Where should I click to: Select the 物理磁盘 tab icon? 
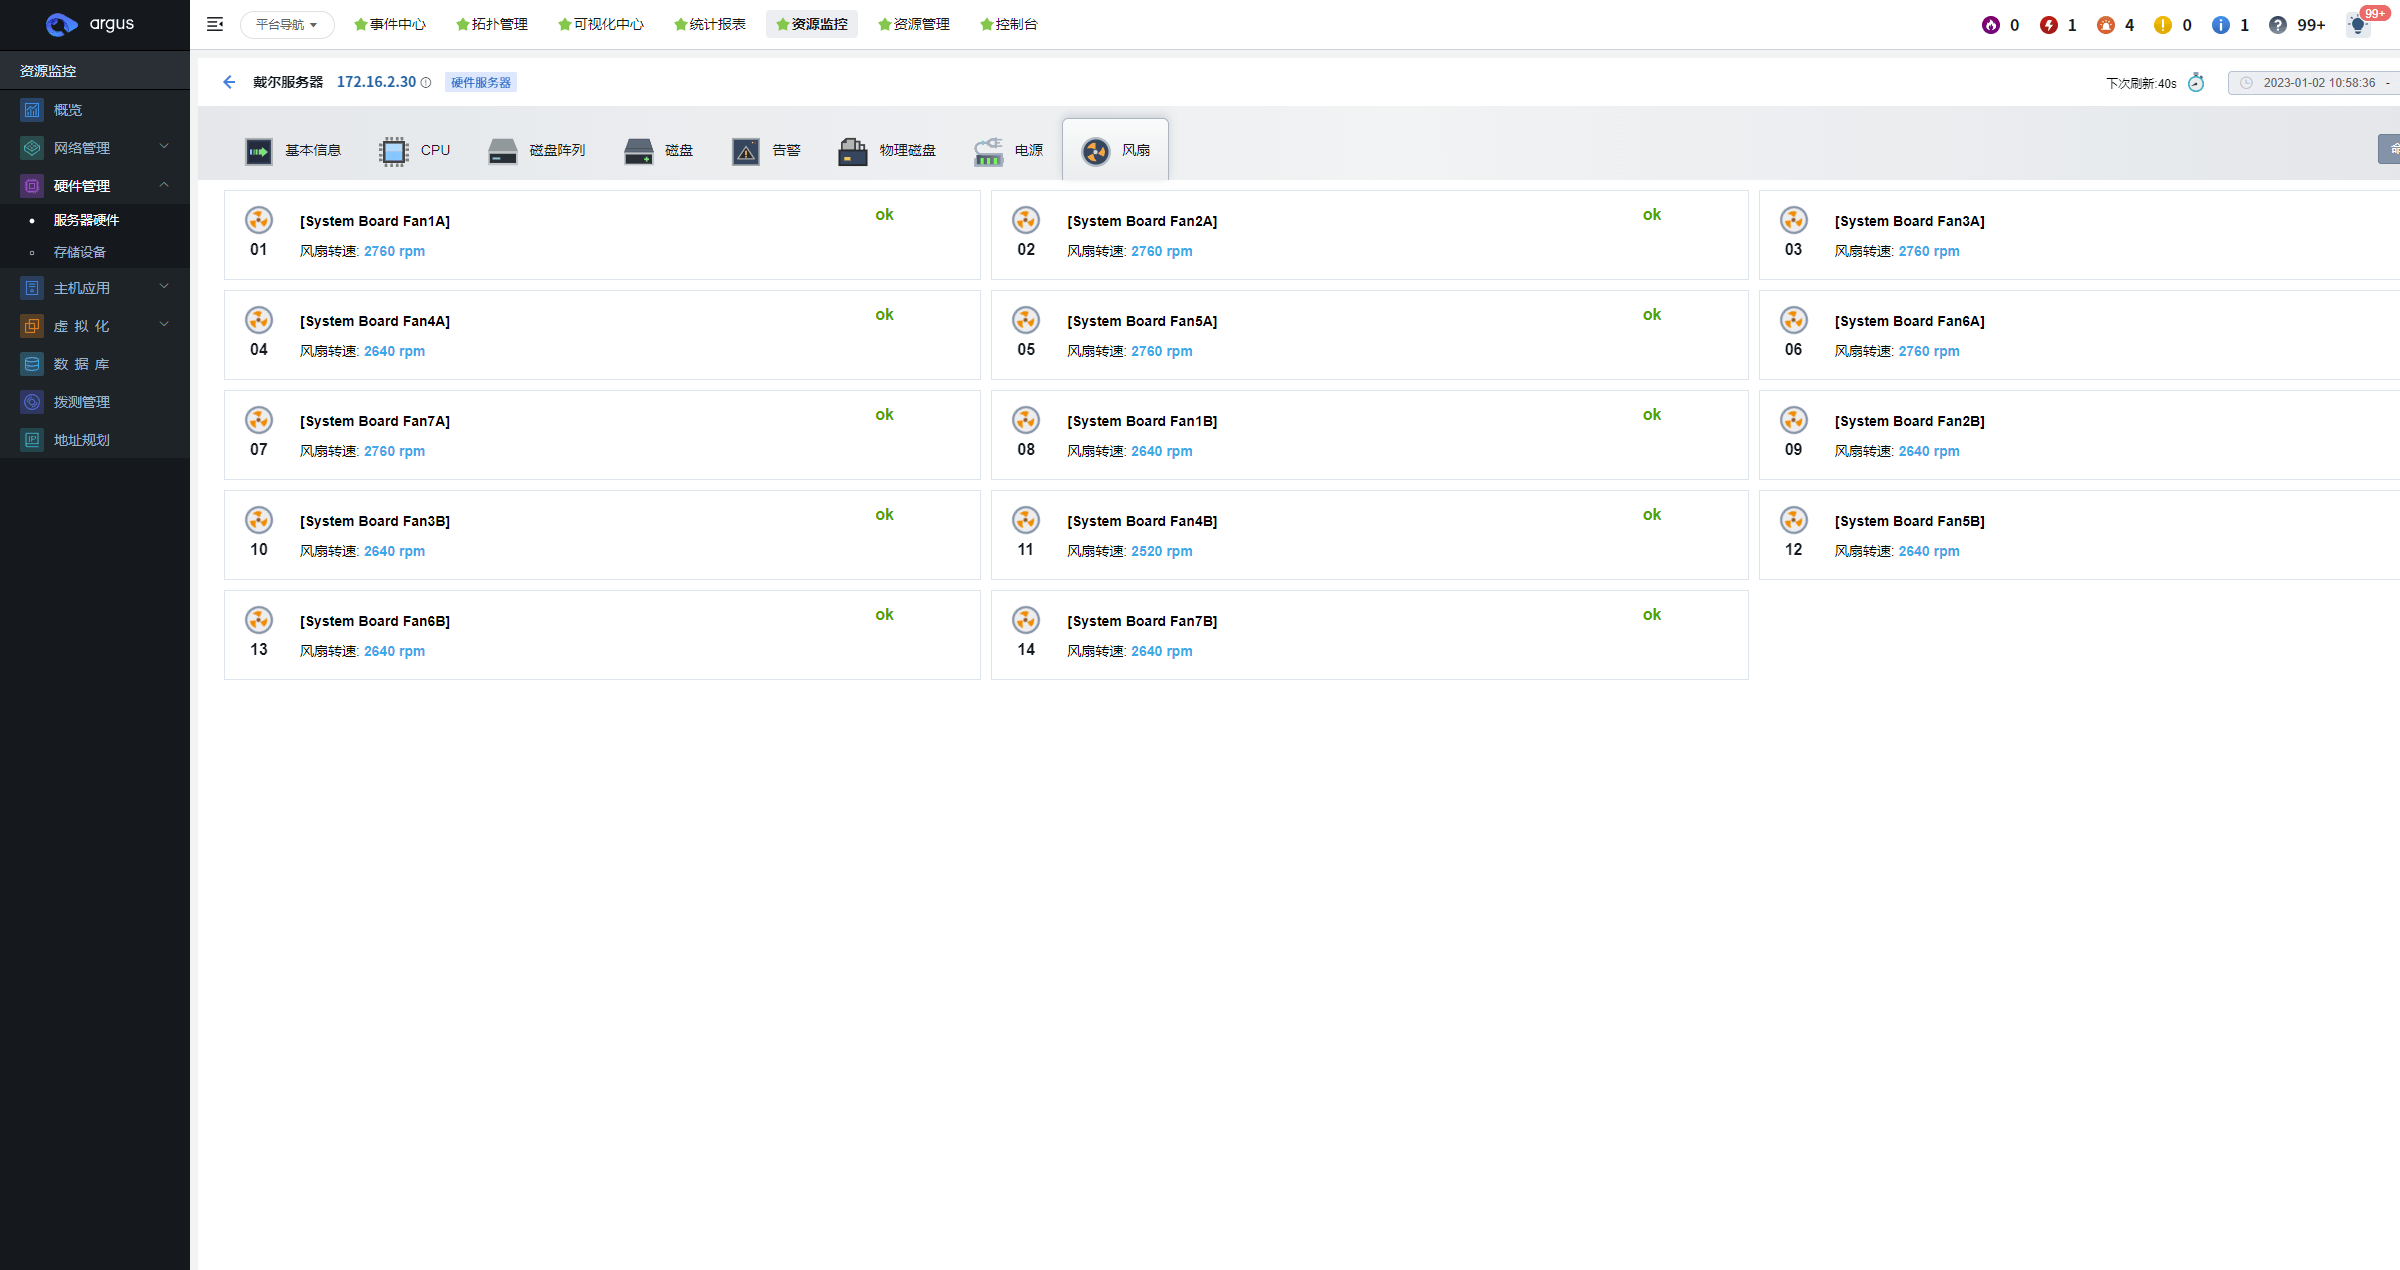pyautogui.click(x=852, y=151)
